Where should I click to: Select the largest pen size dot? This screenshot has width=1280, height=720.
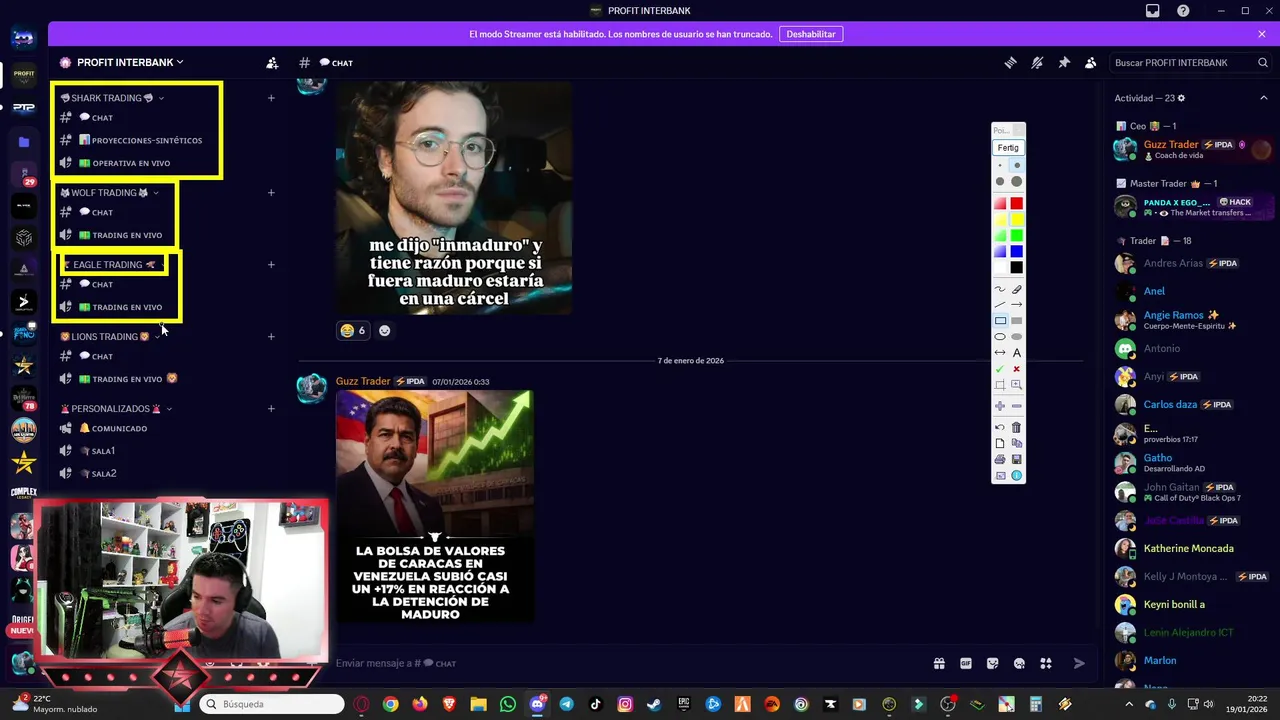tap(1017, 181)
